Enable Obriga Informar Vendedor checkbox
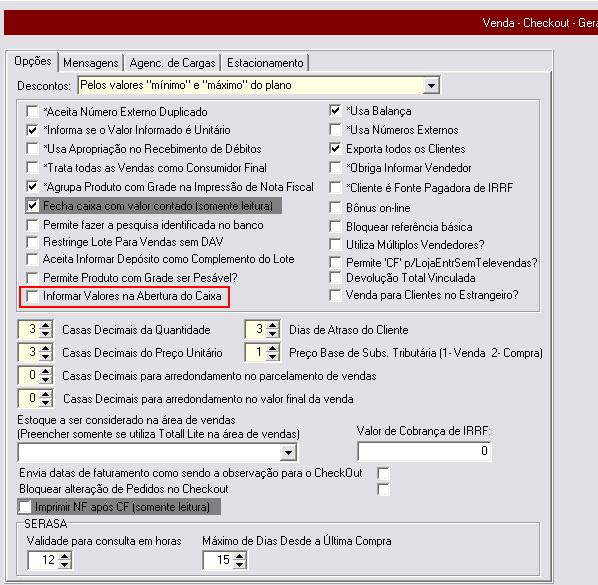Viewport: 598px width, 585px height. click(x=335, y=168)
